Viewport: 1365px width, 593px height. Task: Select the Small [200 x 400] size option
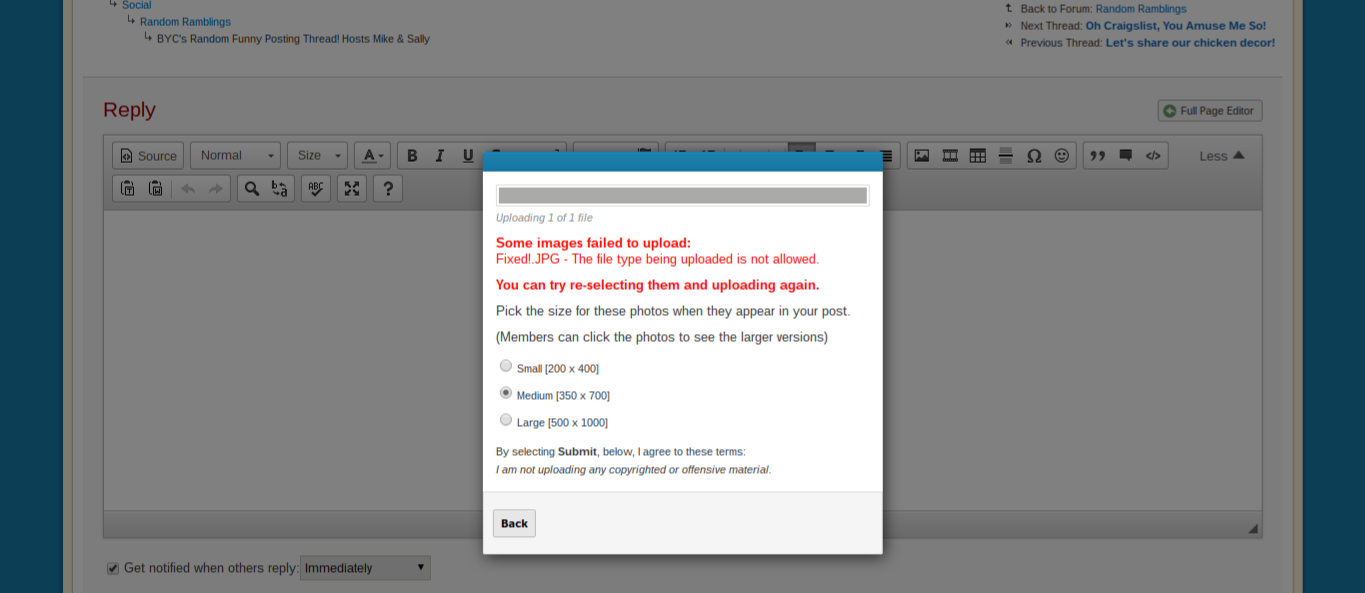pyautogui.click(x=506, y=366)
